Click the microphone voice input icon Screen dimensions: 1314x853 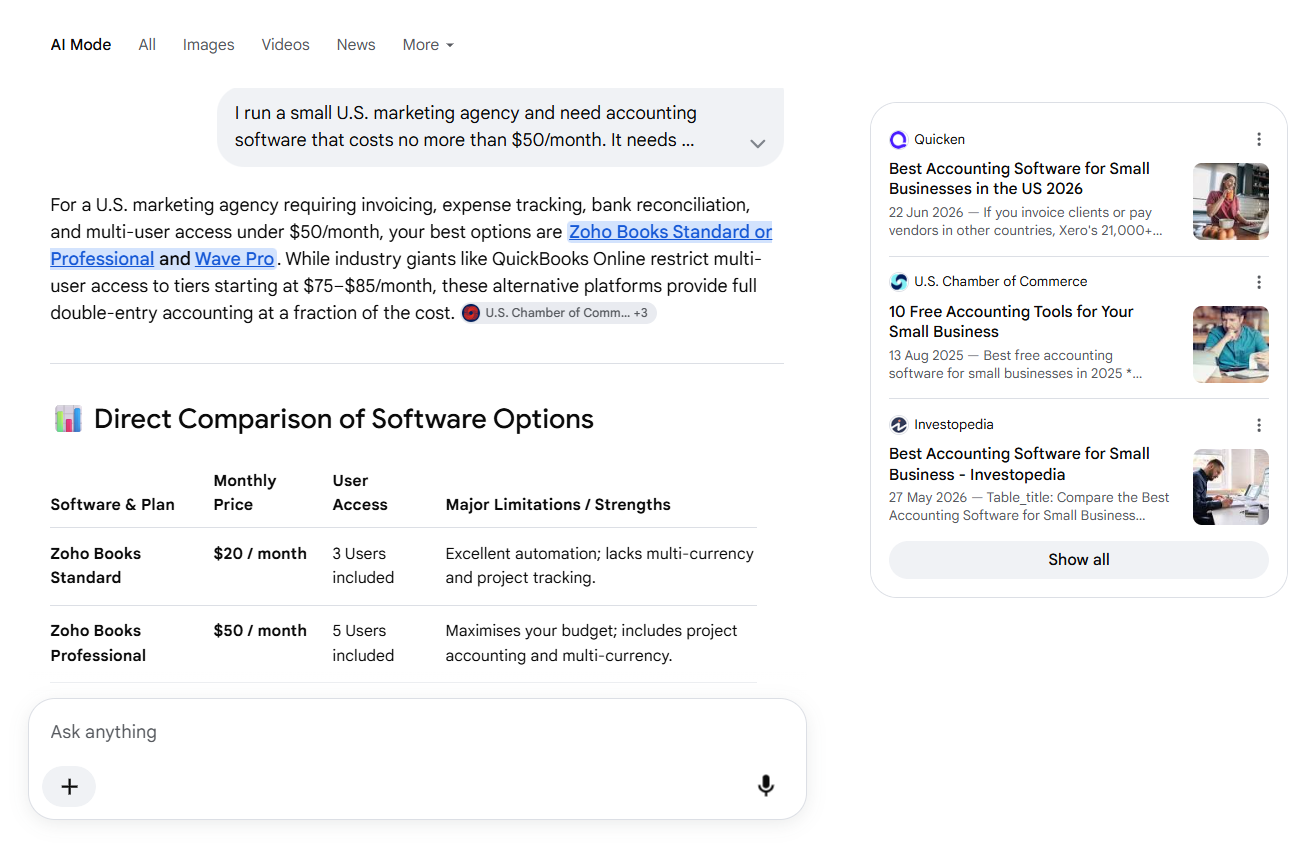coord(766,786)
